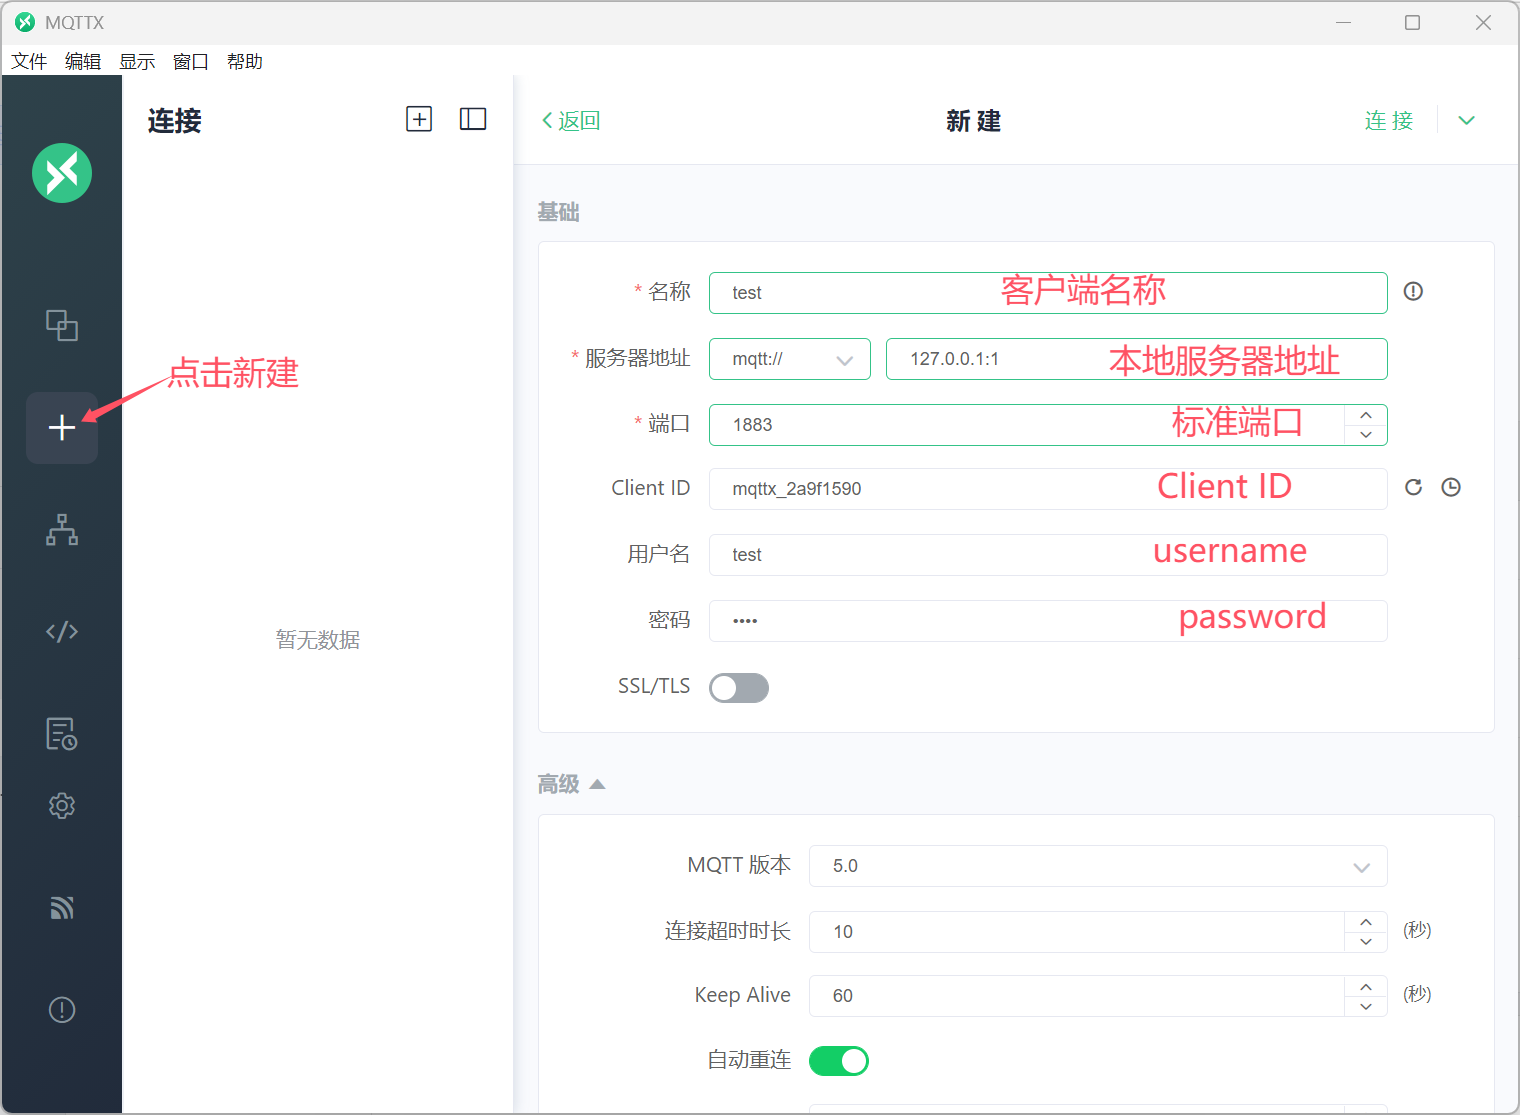Decrease the port number stepper
This screenshot has width=1520, height=1115.
pyautogui.click(x=1366, y=435)
